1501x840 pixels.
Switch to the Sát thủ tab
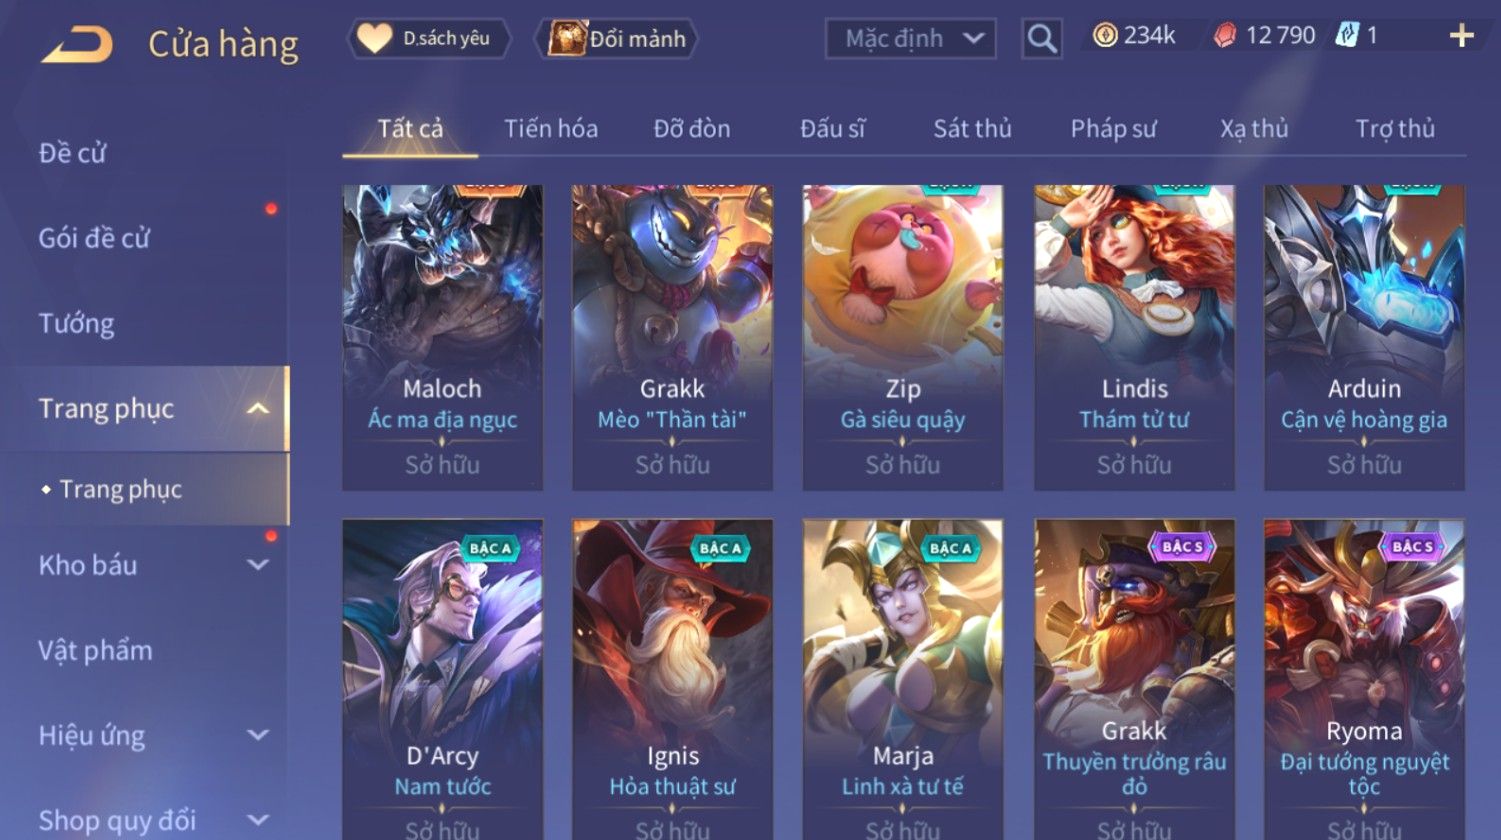(972, 129)
